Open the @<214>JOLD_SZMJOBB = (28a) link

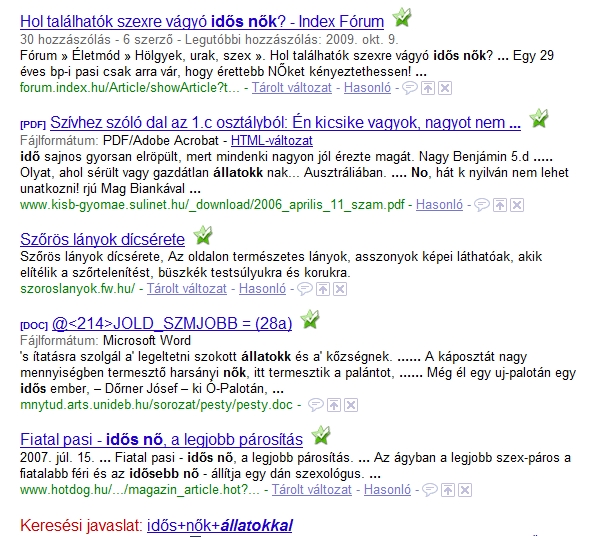172,323
